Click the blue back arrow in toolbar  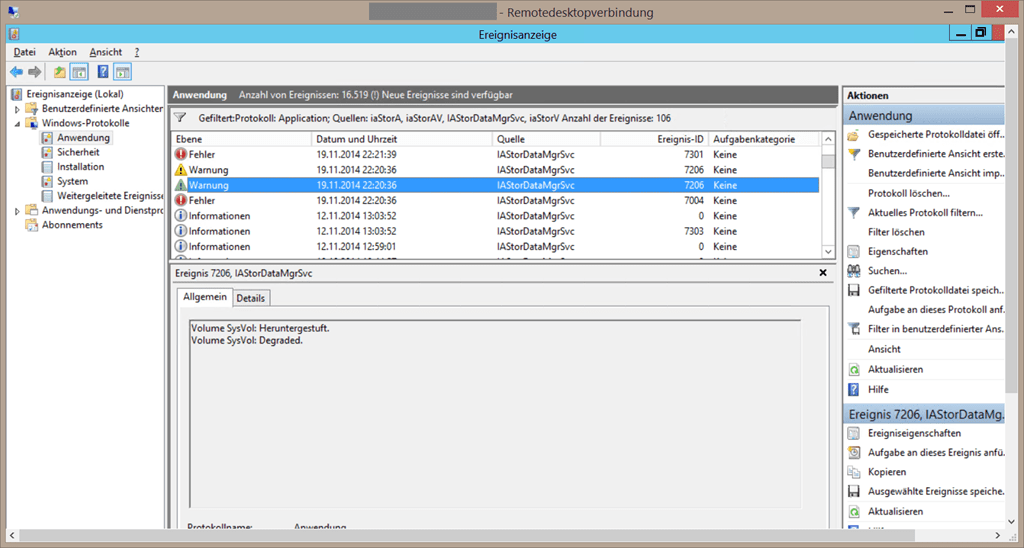(x=16, y=72)
